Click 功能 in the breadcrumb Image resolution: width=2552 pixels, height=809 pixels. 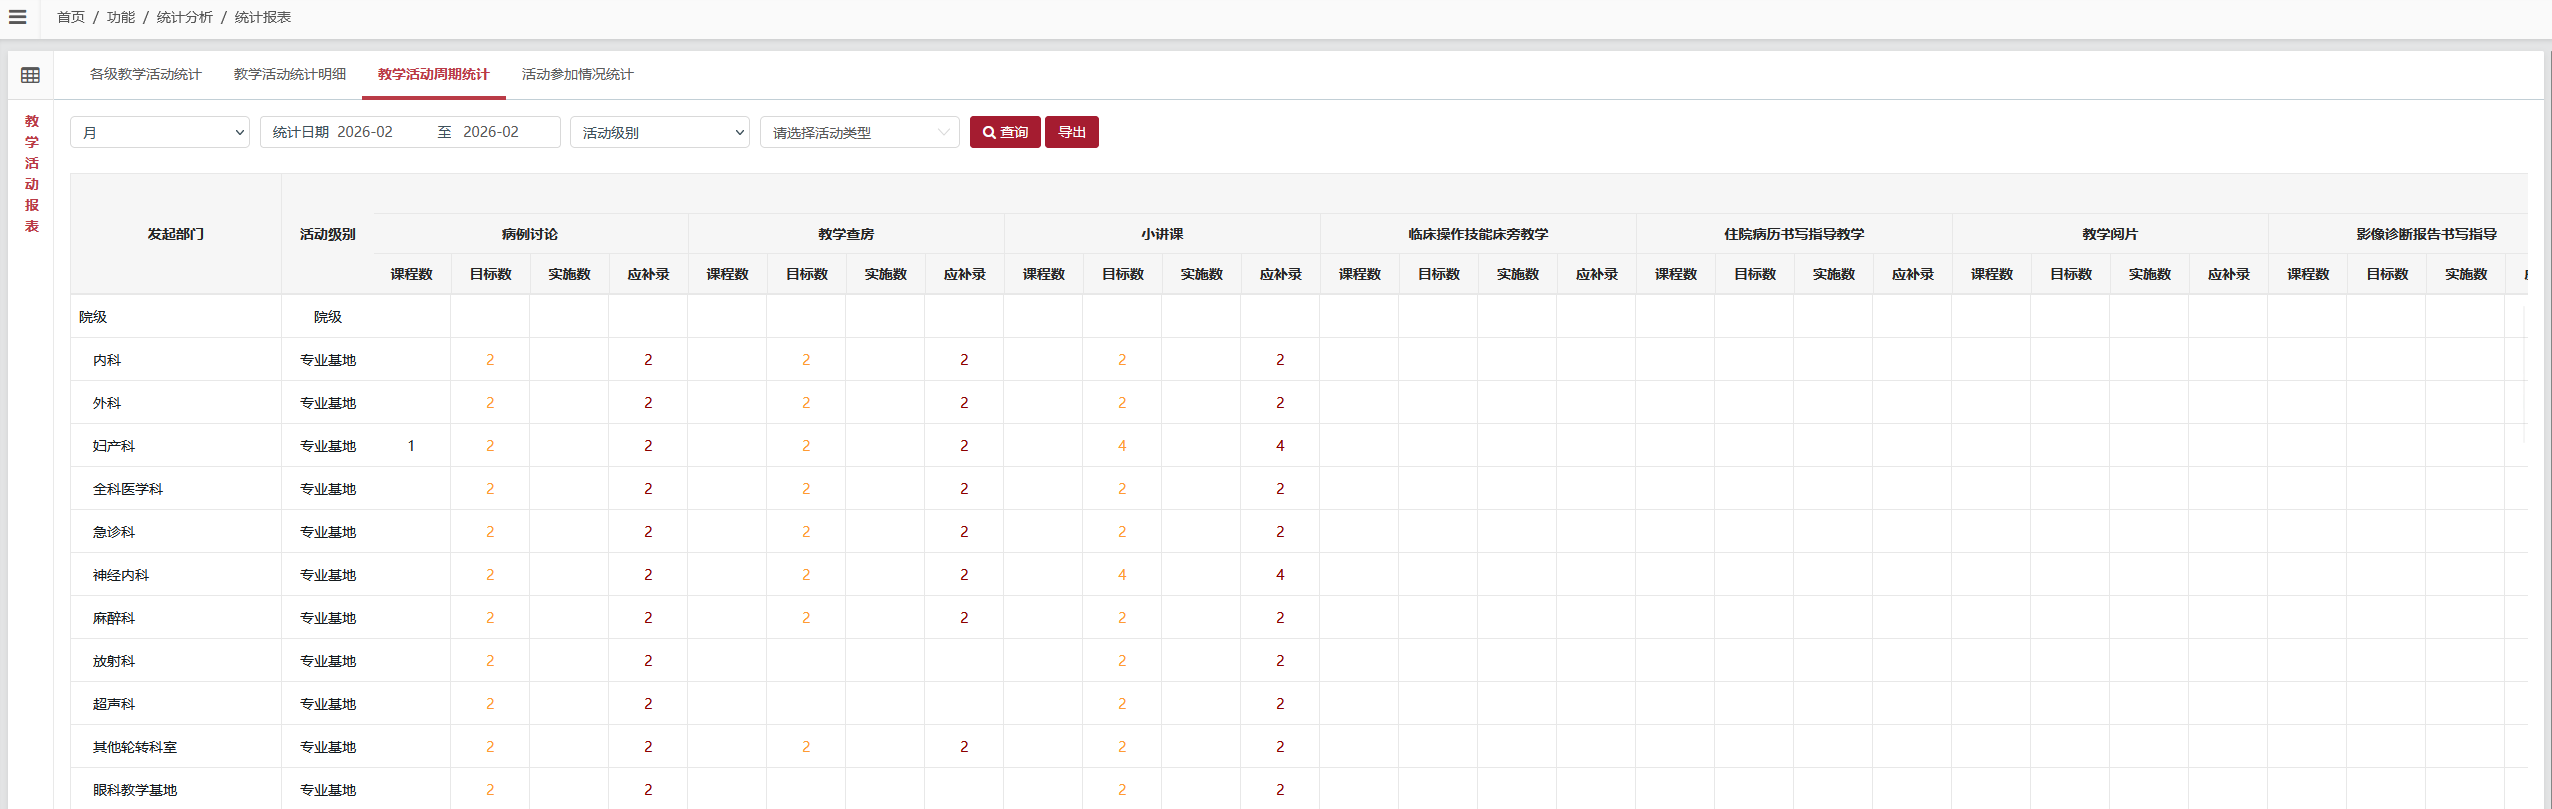(x=121, y=17)
